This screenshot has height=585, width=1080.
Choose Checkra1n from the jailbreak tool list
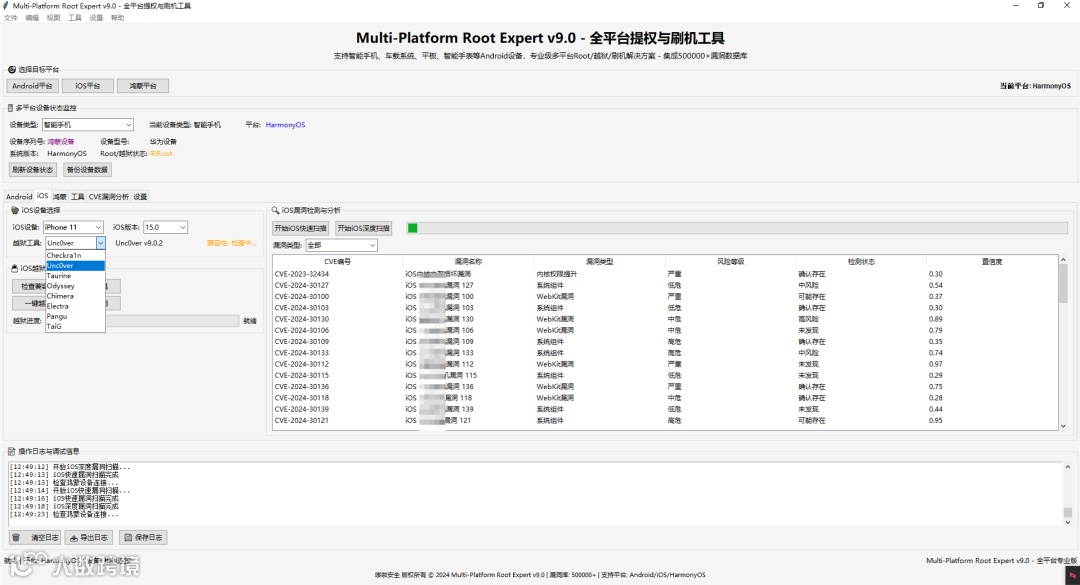point(75,256)
